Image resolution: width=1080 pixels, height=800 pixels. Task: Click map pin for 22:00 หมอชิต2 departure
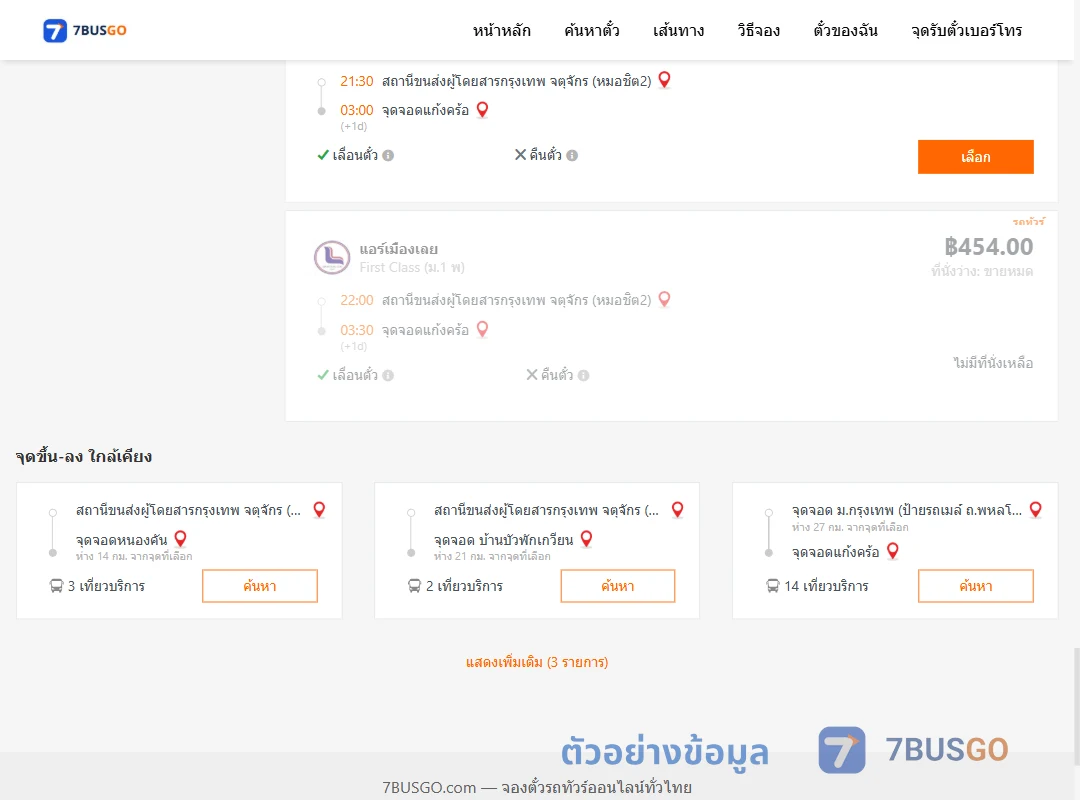pyautogui.click(x=665, y=299)
